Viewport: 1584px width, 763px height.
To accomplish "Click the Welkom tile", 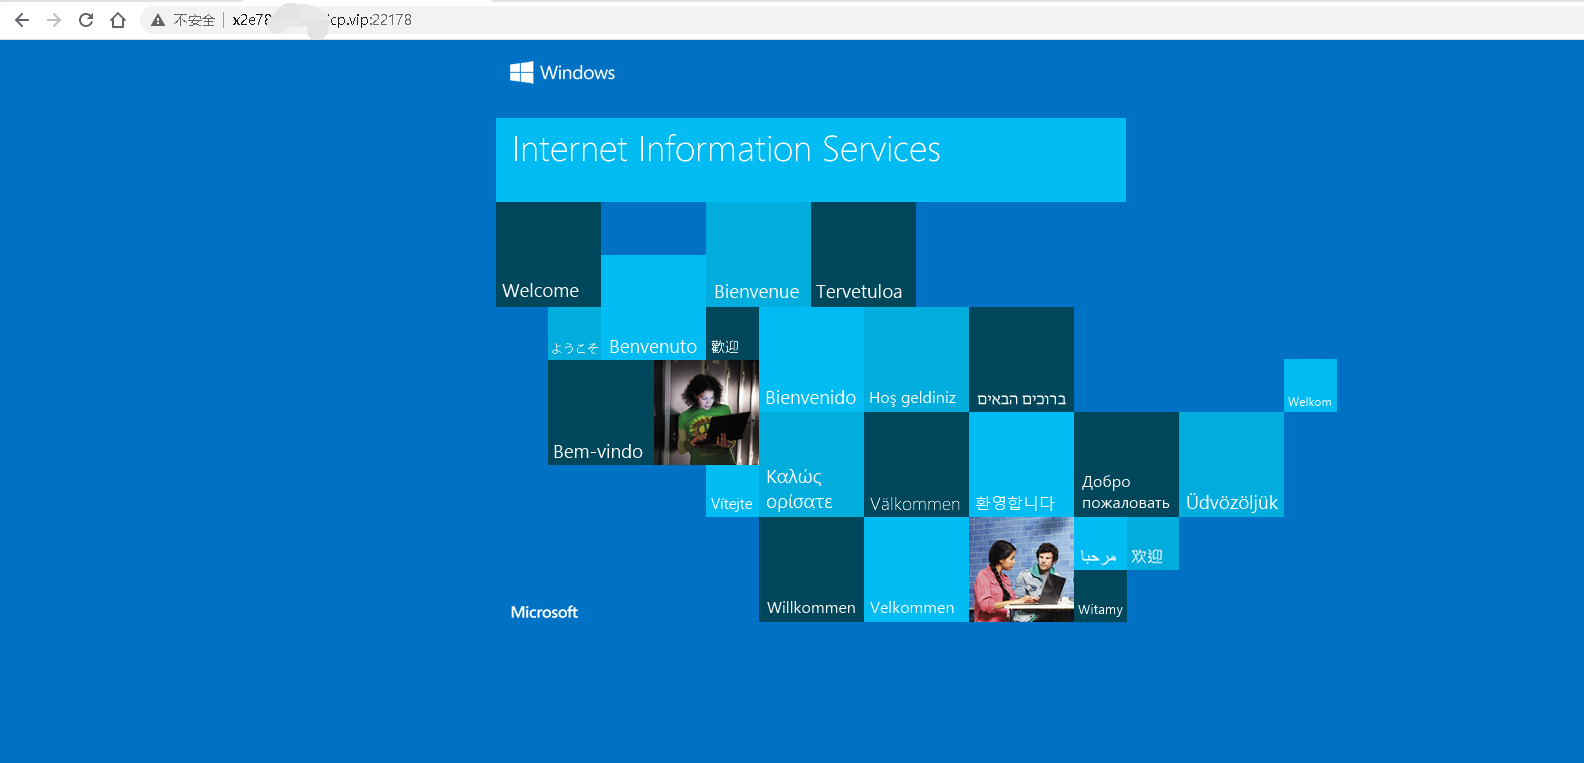I will [1310, 385].
